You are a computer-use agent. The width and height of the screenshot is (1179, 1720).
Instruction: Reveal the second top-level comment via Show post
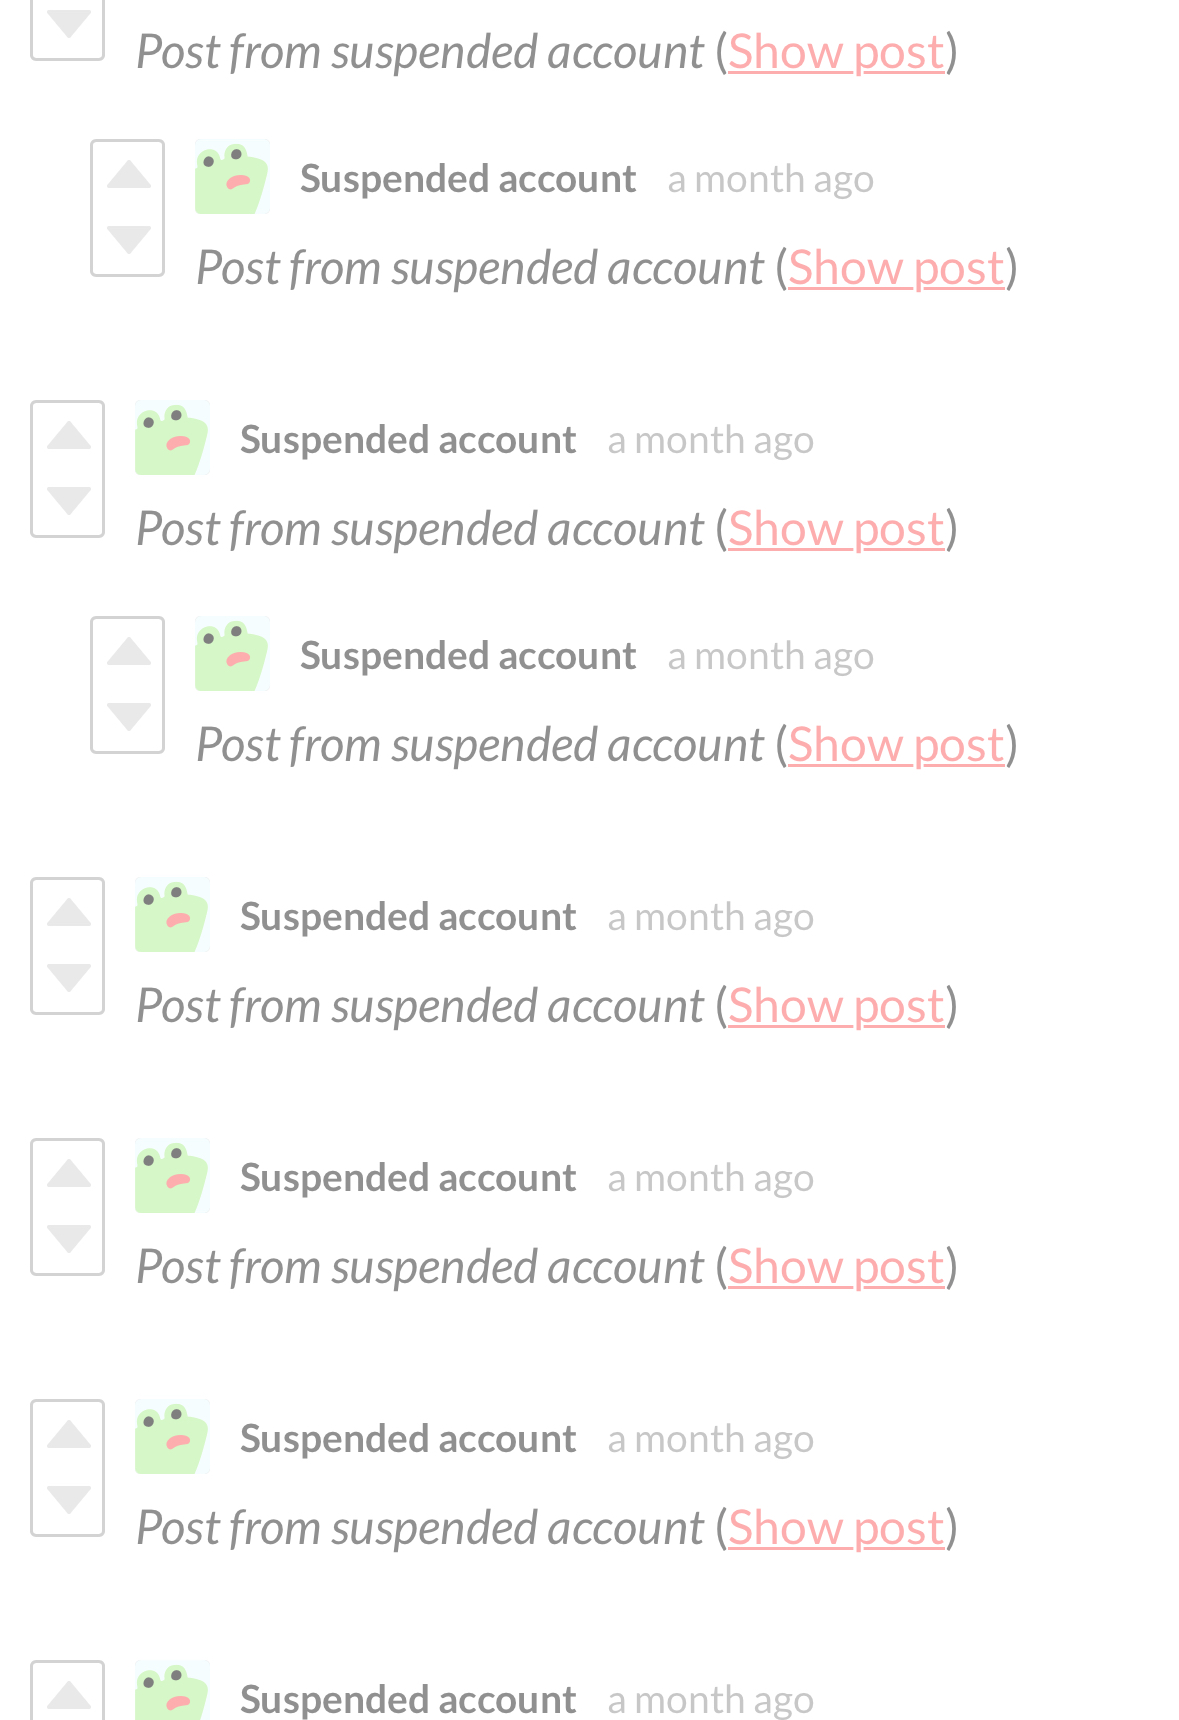click(x=836, y=529)
